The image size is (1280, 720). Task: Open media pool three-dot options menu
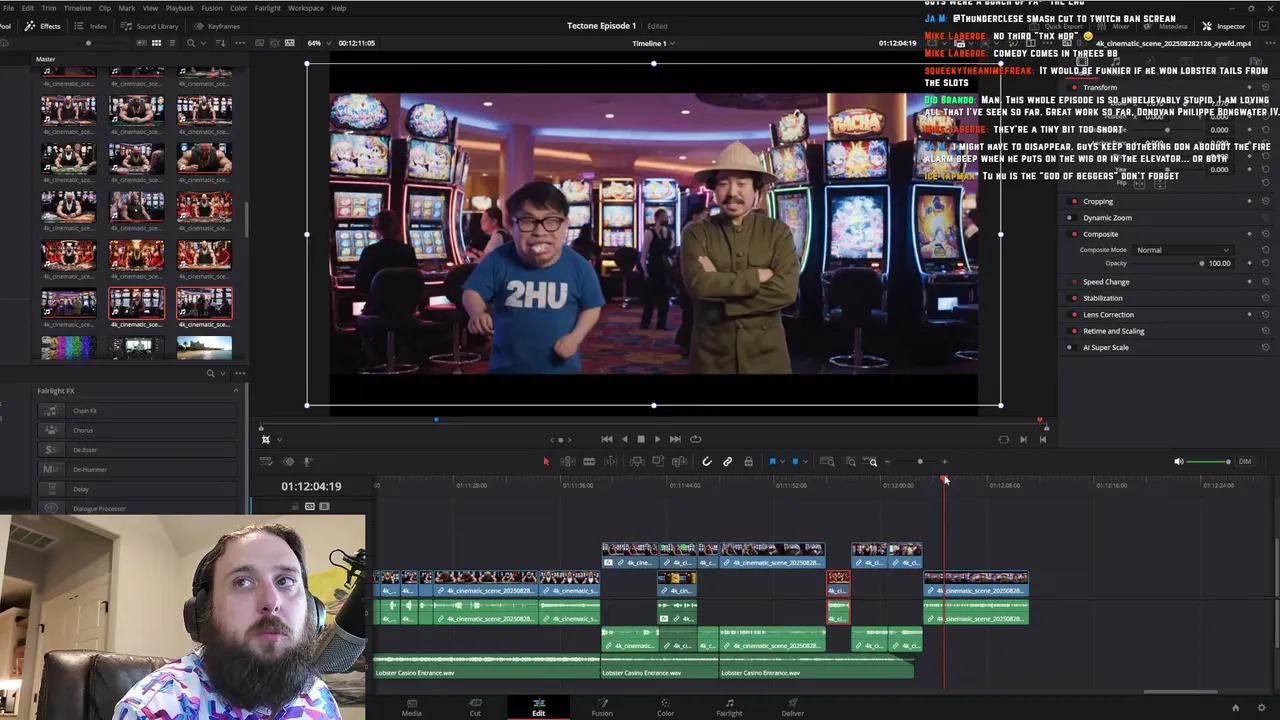click(240, 43)
